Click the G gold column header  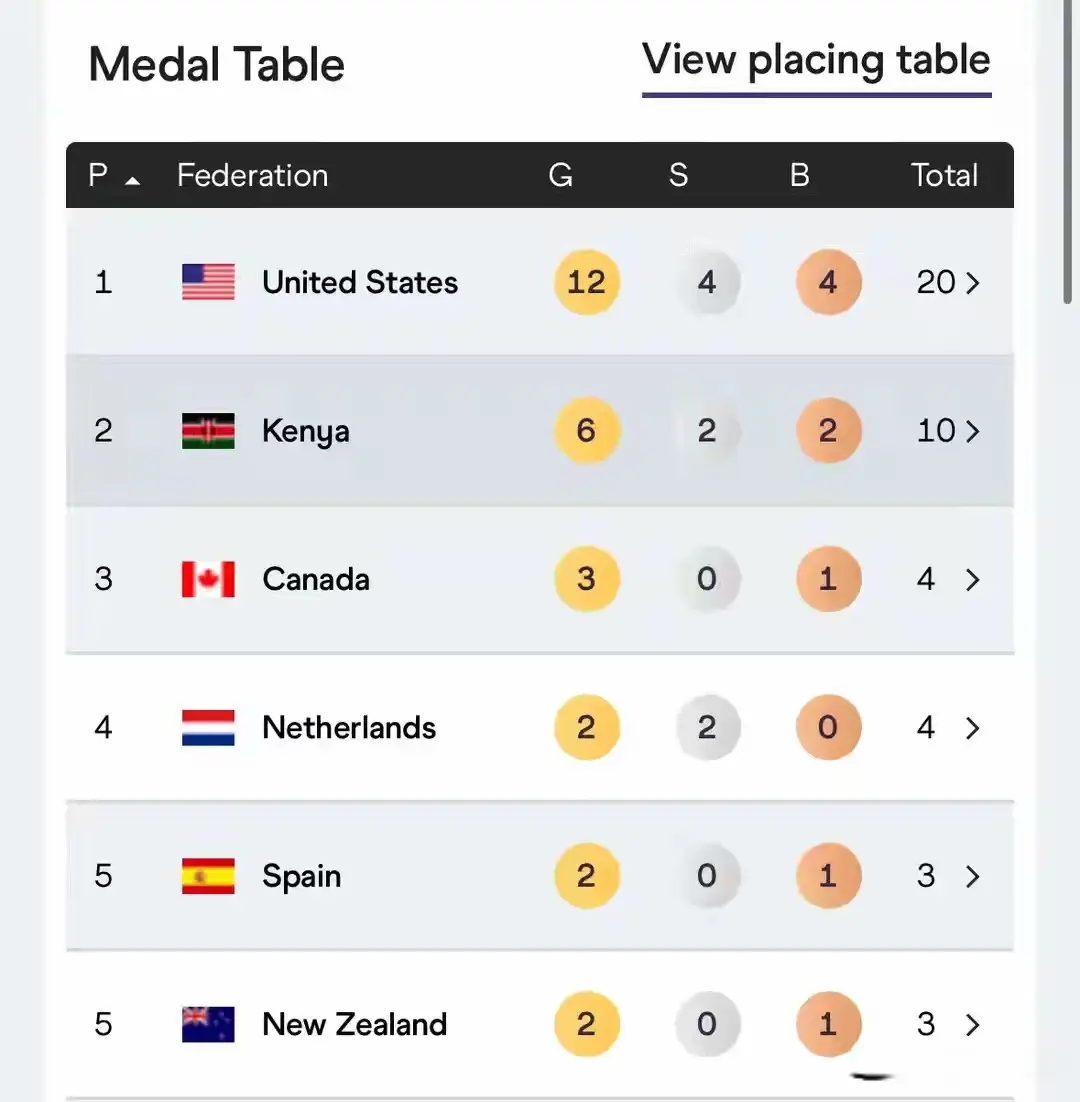[x=561, y=175]
